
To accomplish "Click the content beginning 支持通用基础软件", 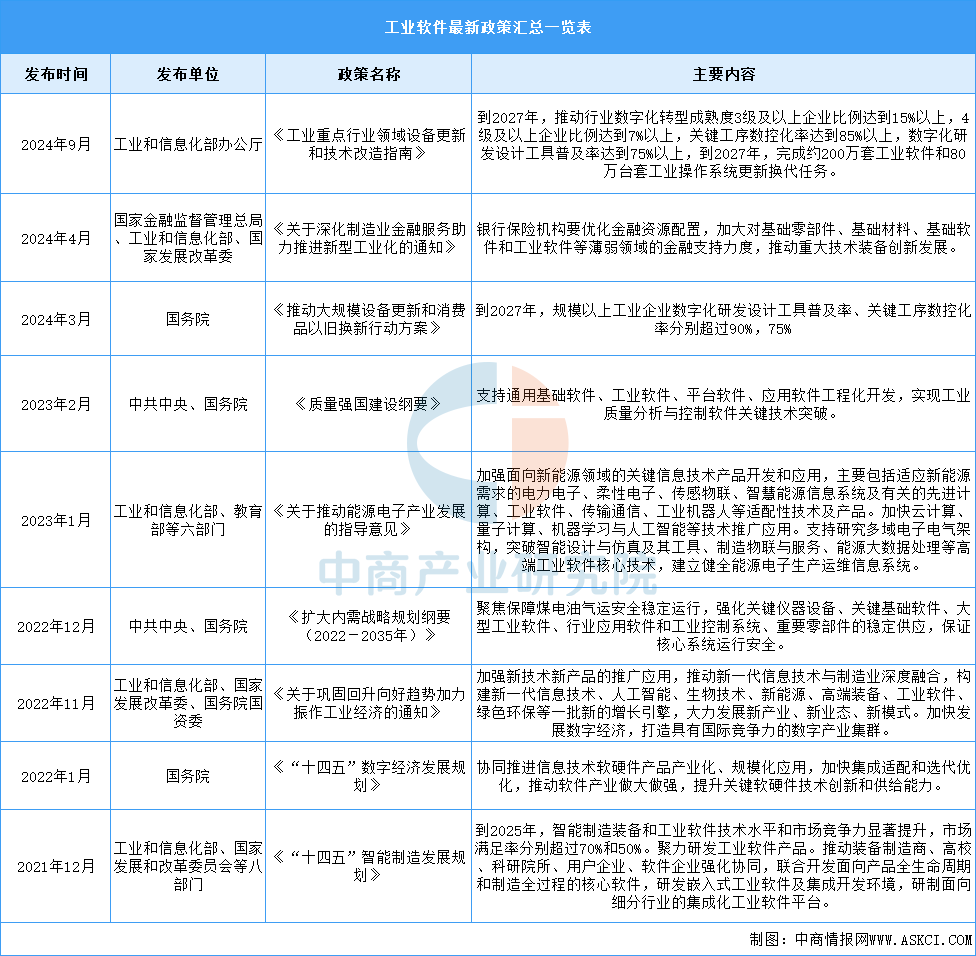I will click(723, 405).
